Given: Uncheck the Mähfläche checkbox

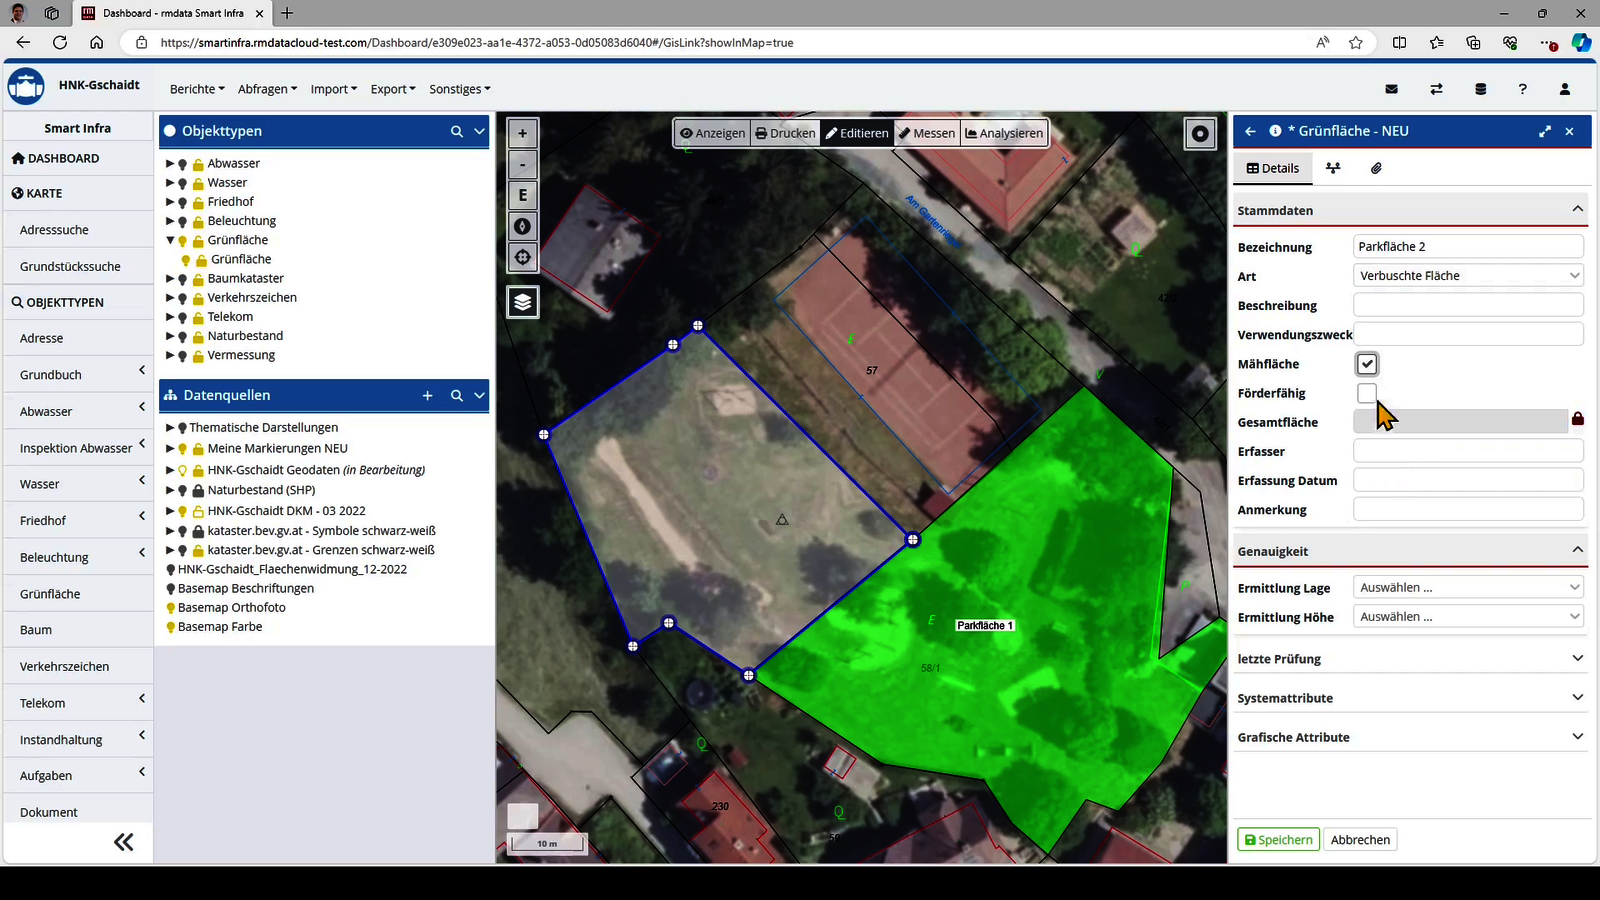Looking at the screenshot, I should (1367, 364).
